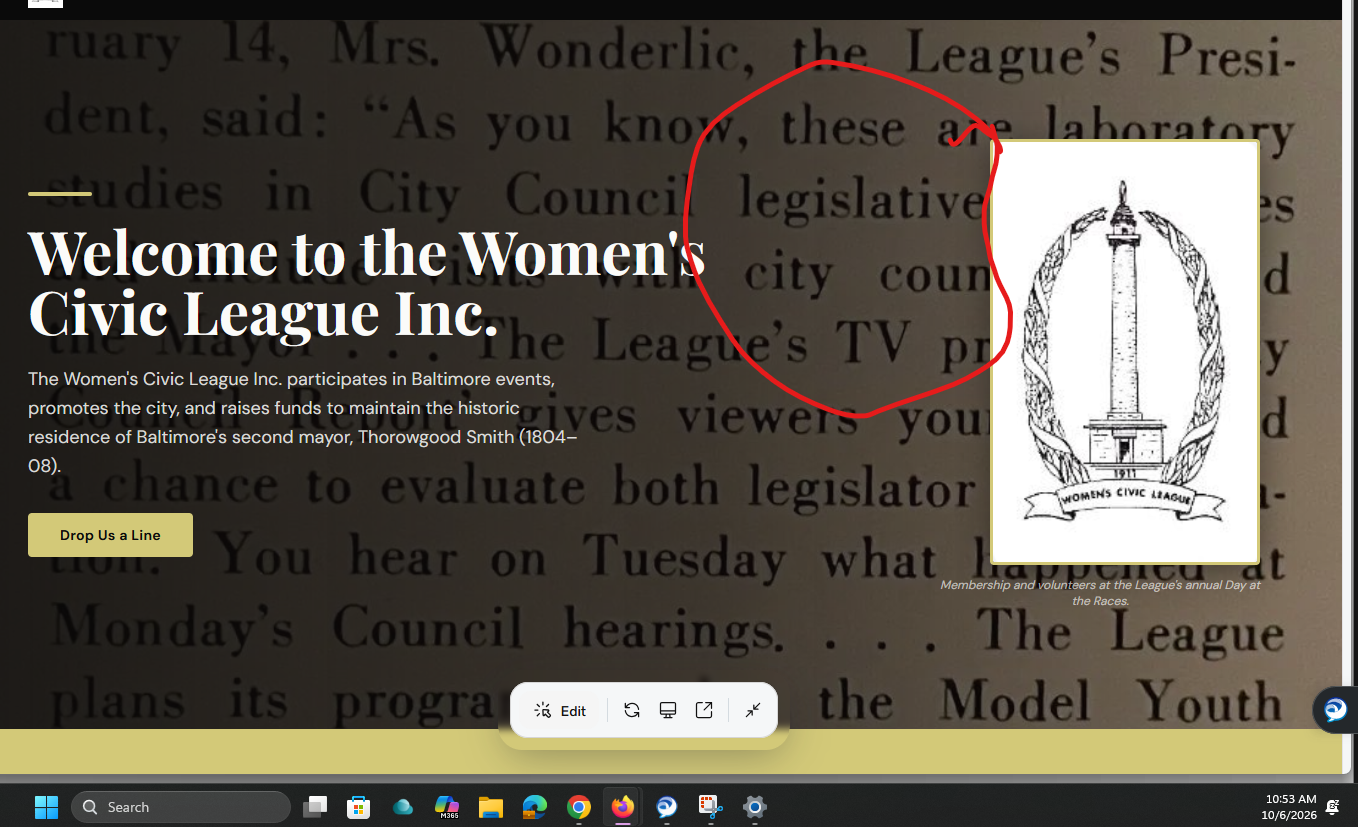1358x827 pixels.
Task: Open the Snipping Tool from the taskbar
Action: [x=711, y=807]
